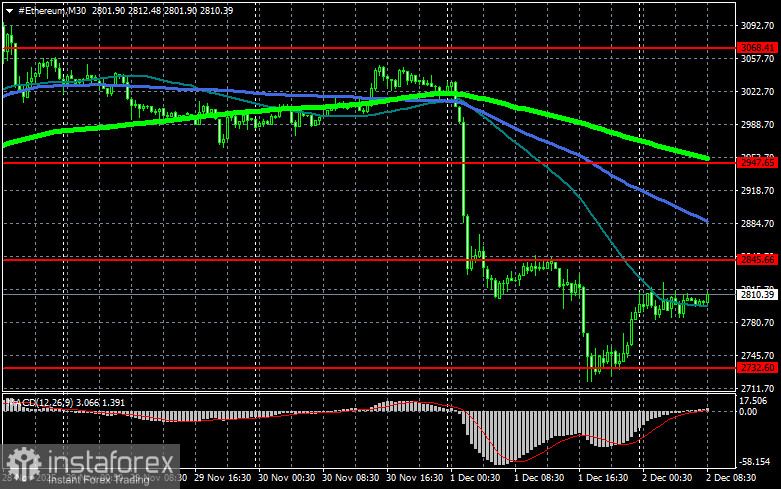This screenshot has width=781, height=489.
Task: Click the 3057.70 price scale value
Action: click(758, 59)
